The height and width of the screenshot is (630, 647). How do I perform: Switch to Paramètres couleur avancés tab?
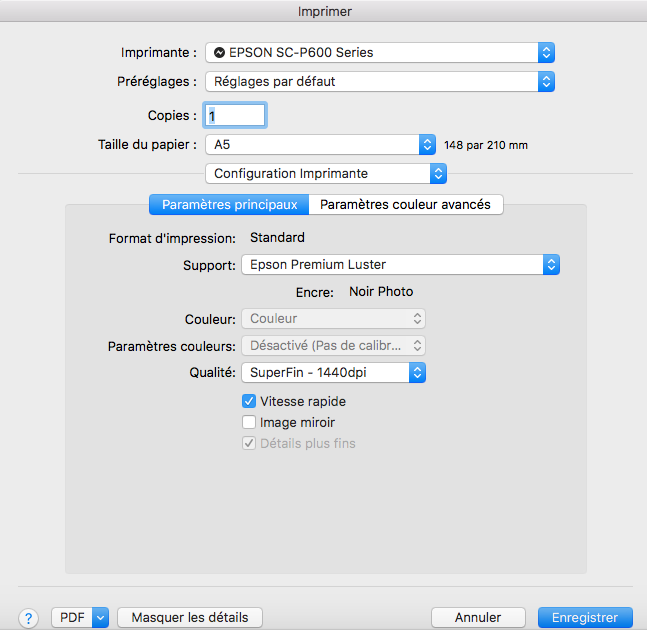405,205
